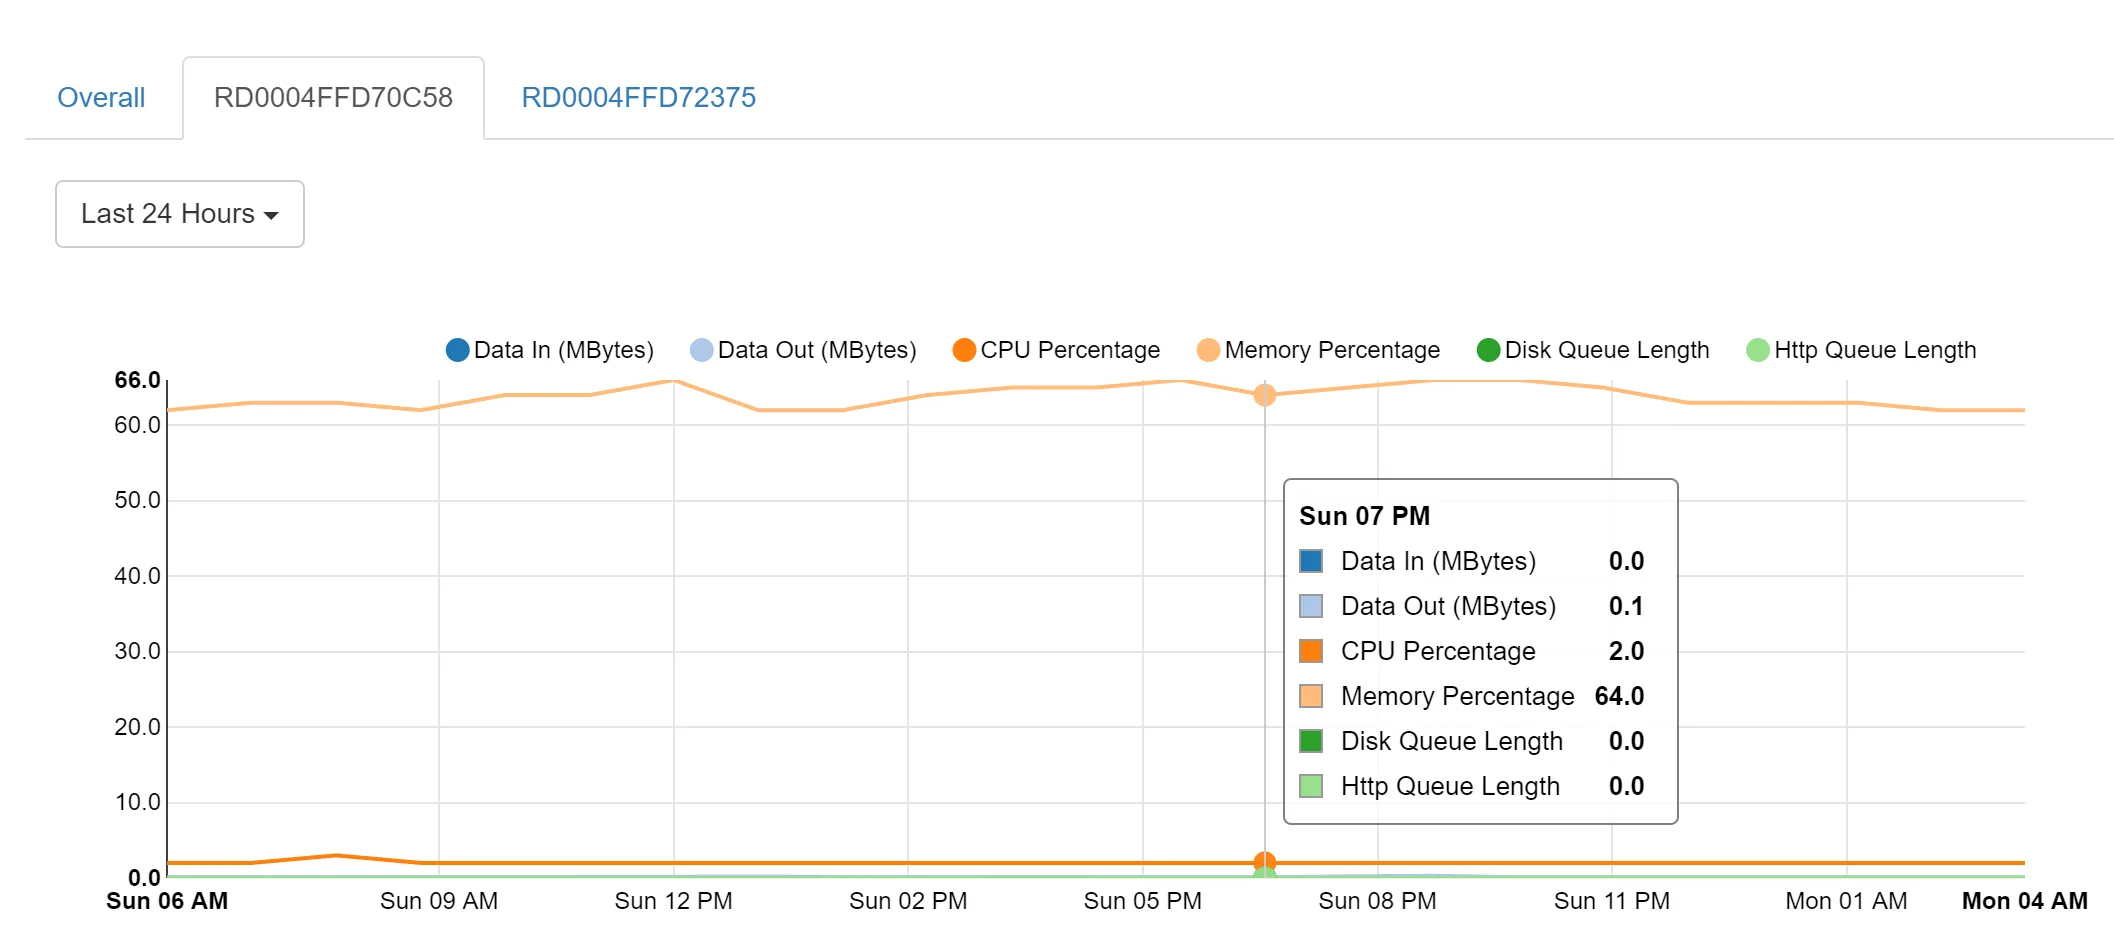This screenshot has height=931, width=2114.
Task: Switch to the Overall tab
Action: click(x=101, y=98)
